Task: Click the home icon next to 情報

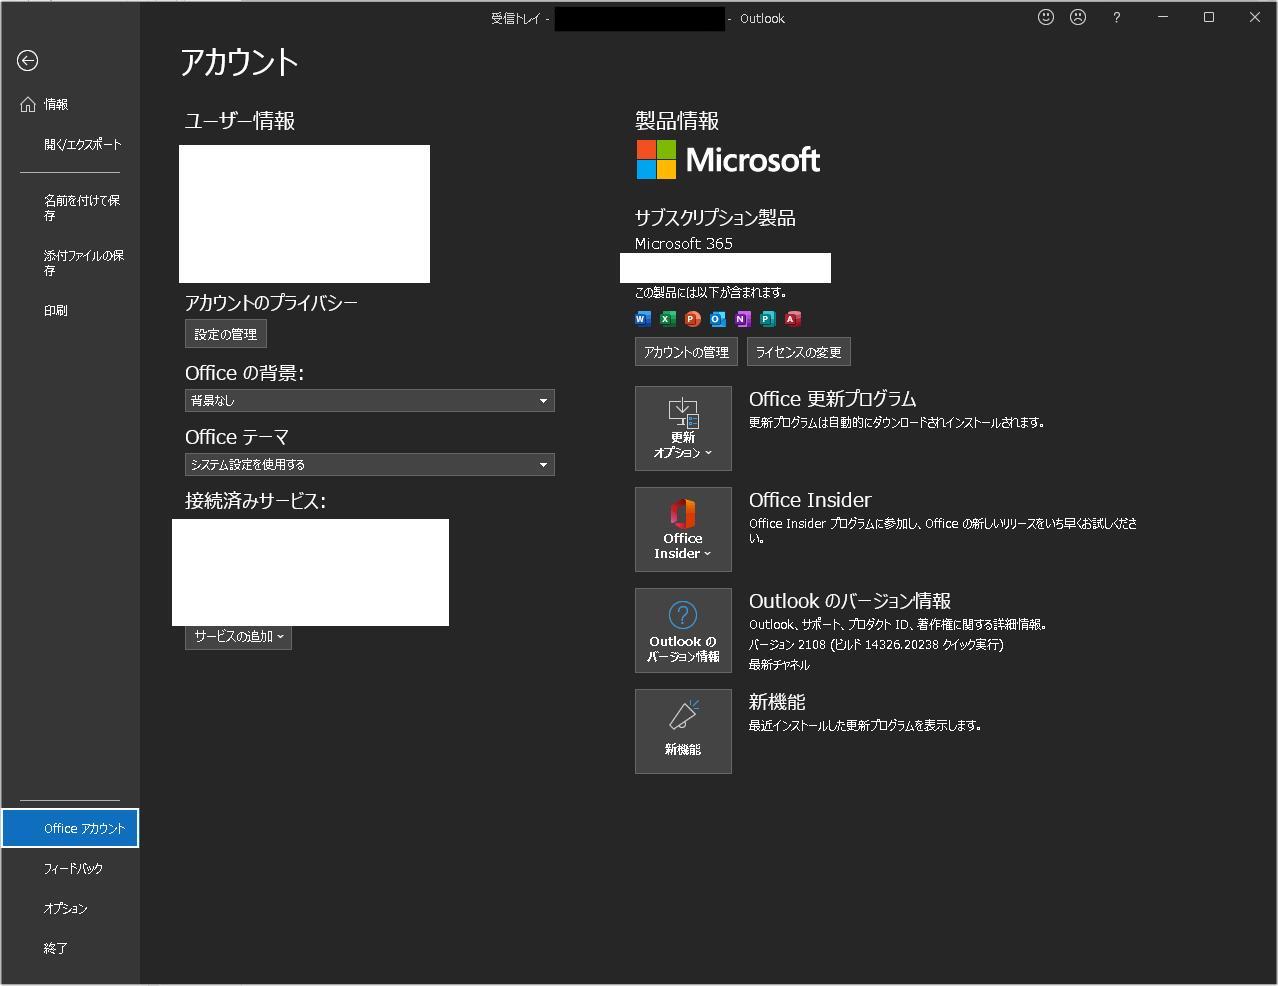Action: (28, 104)
